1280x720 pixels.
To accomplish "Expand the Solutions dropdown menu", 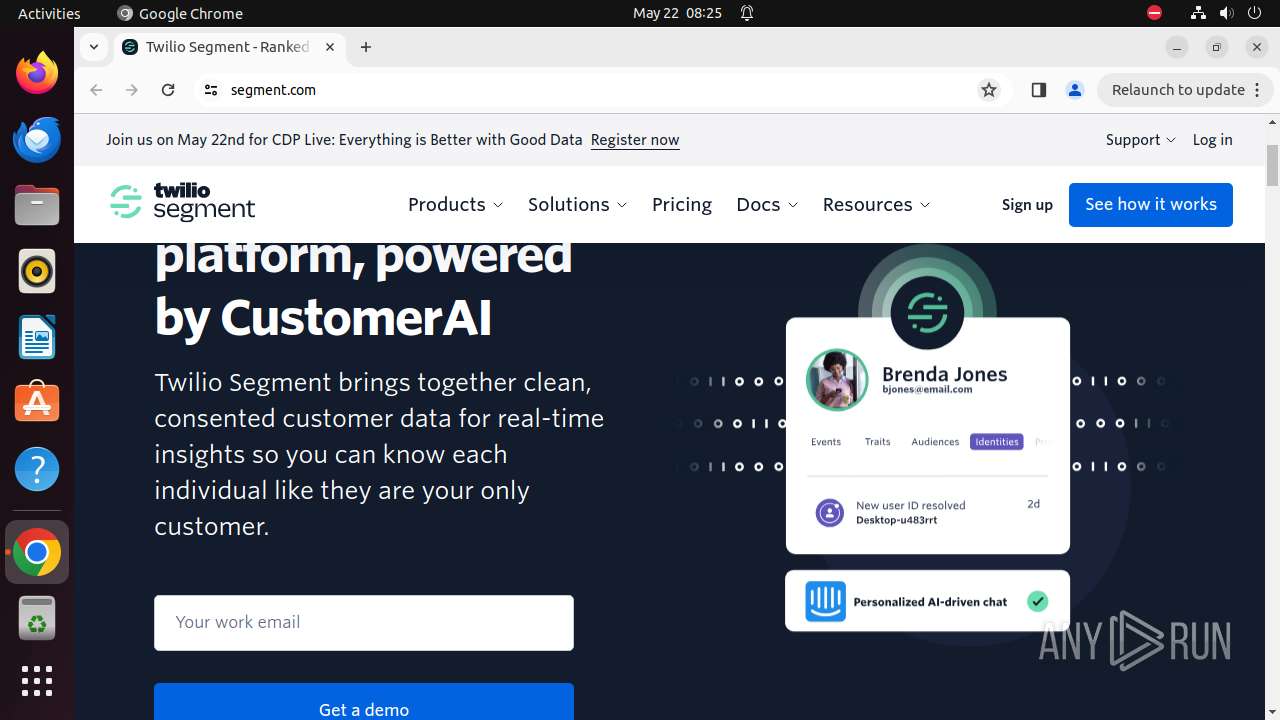I will (578, 204).
